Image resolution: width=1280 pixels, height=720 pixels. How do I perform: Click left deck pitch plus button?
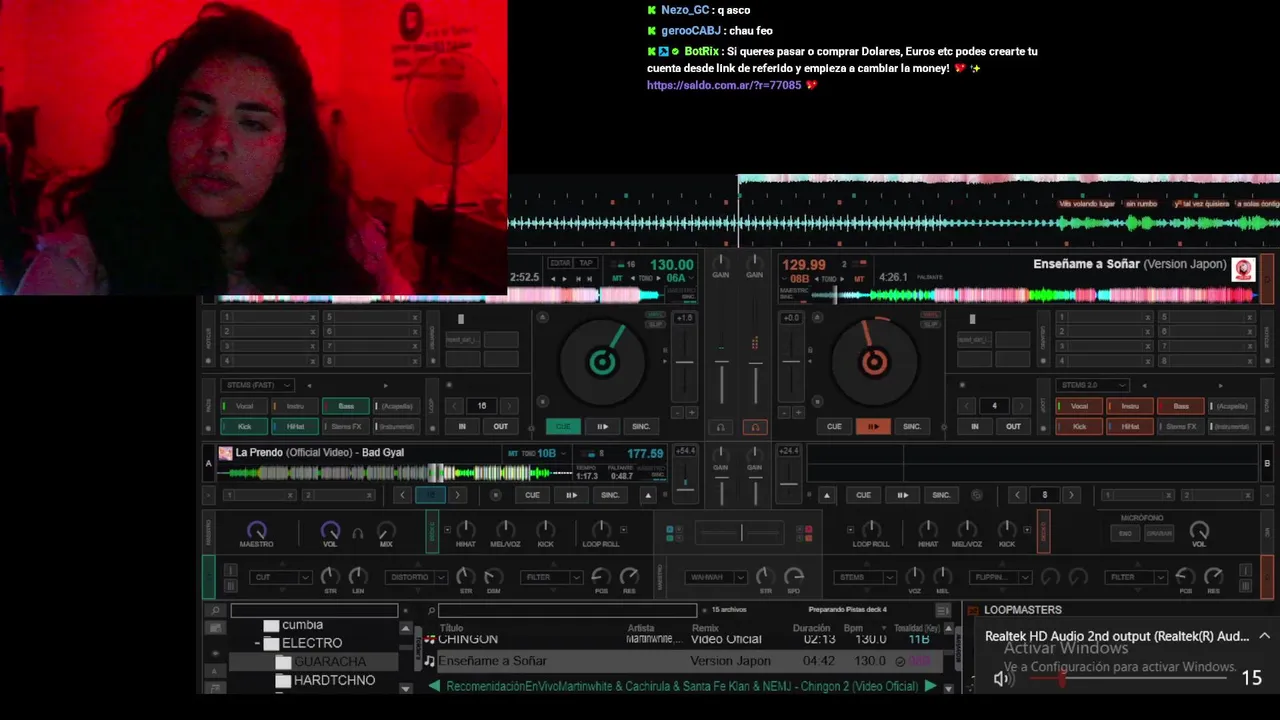(x=690, y=412)
